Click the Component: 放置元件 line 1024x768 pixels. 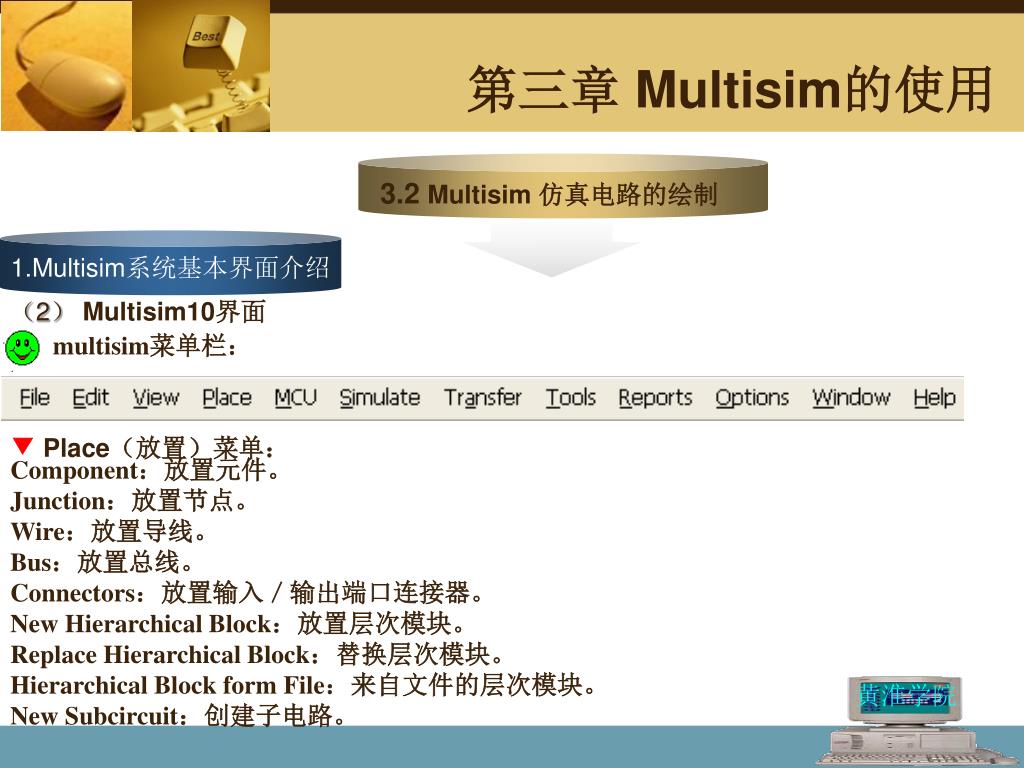[x=145, y=470]
